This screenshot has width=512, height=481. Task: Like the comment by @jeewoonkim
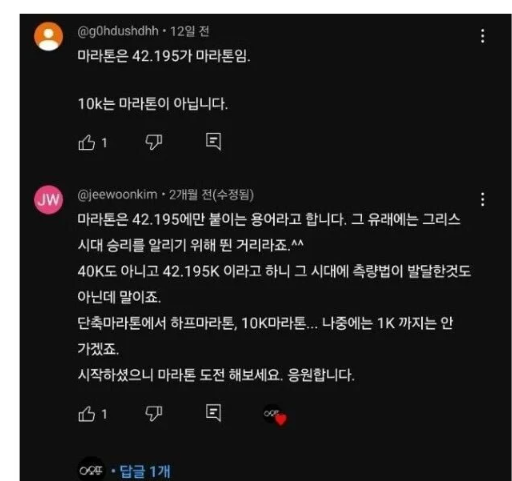click(x=87, y=414)
